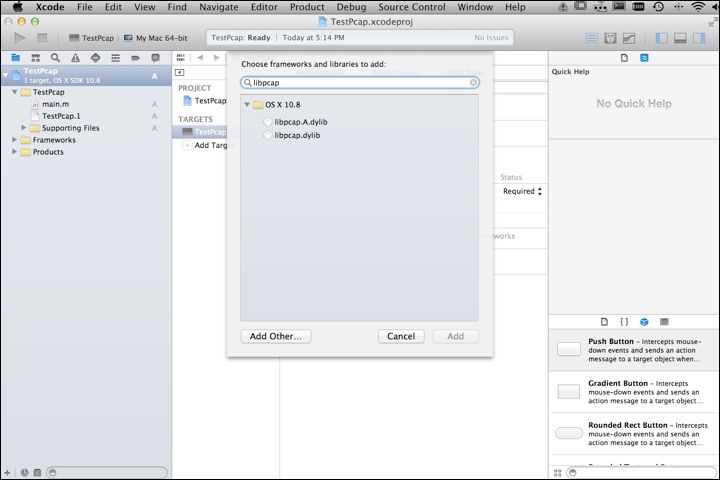Open the Project navigator folder icon
This screenshot has width=720, height=480.
coord(16,58)
